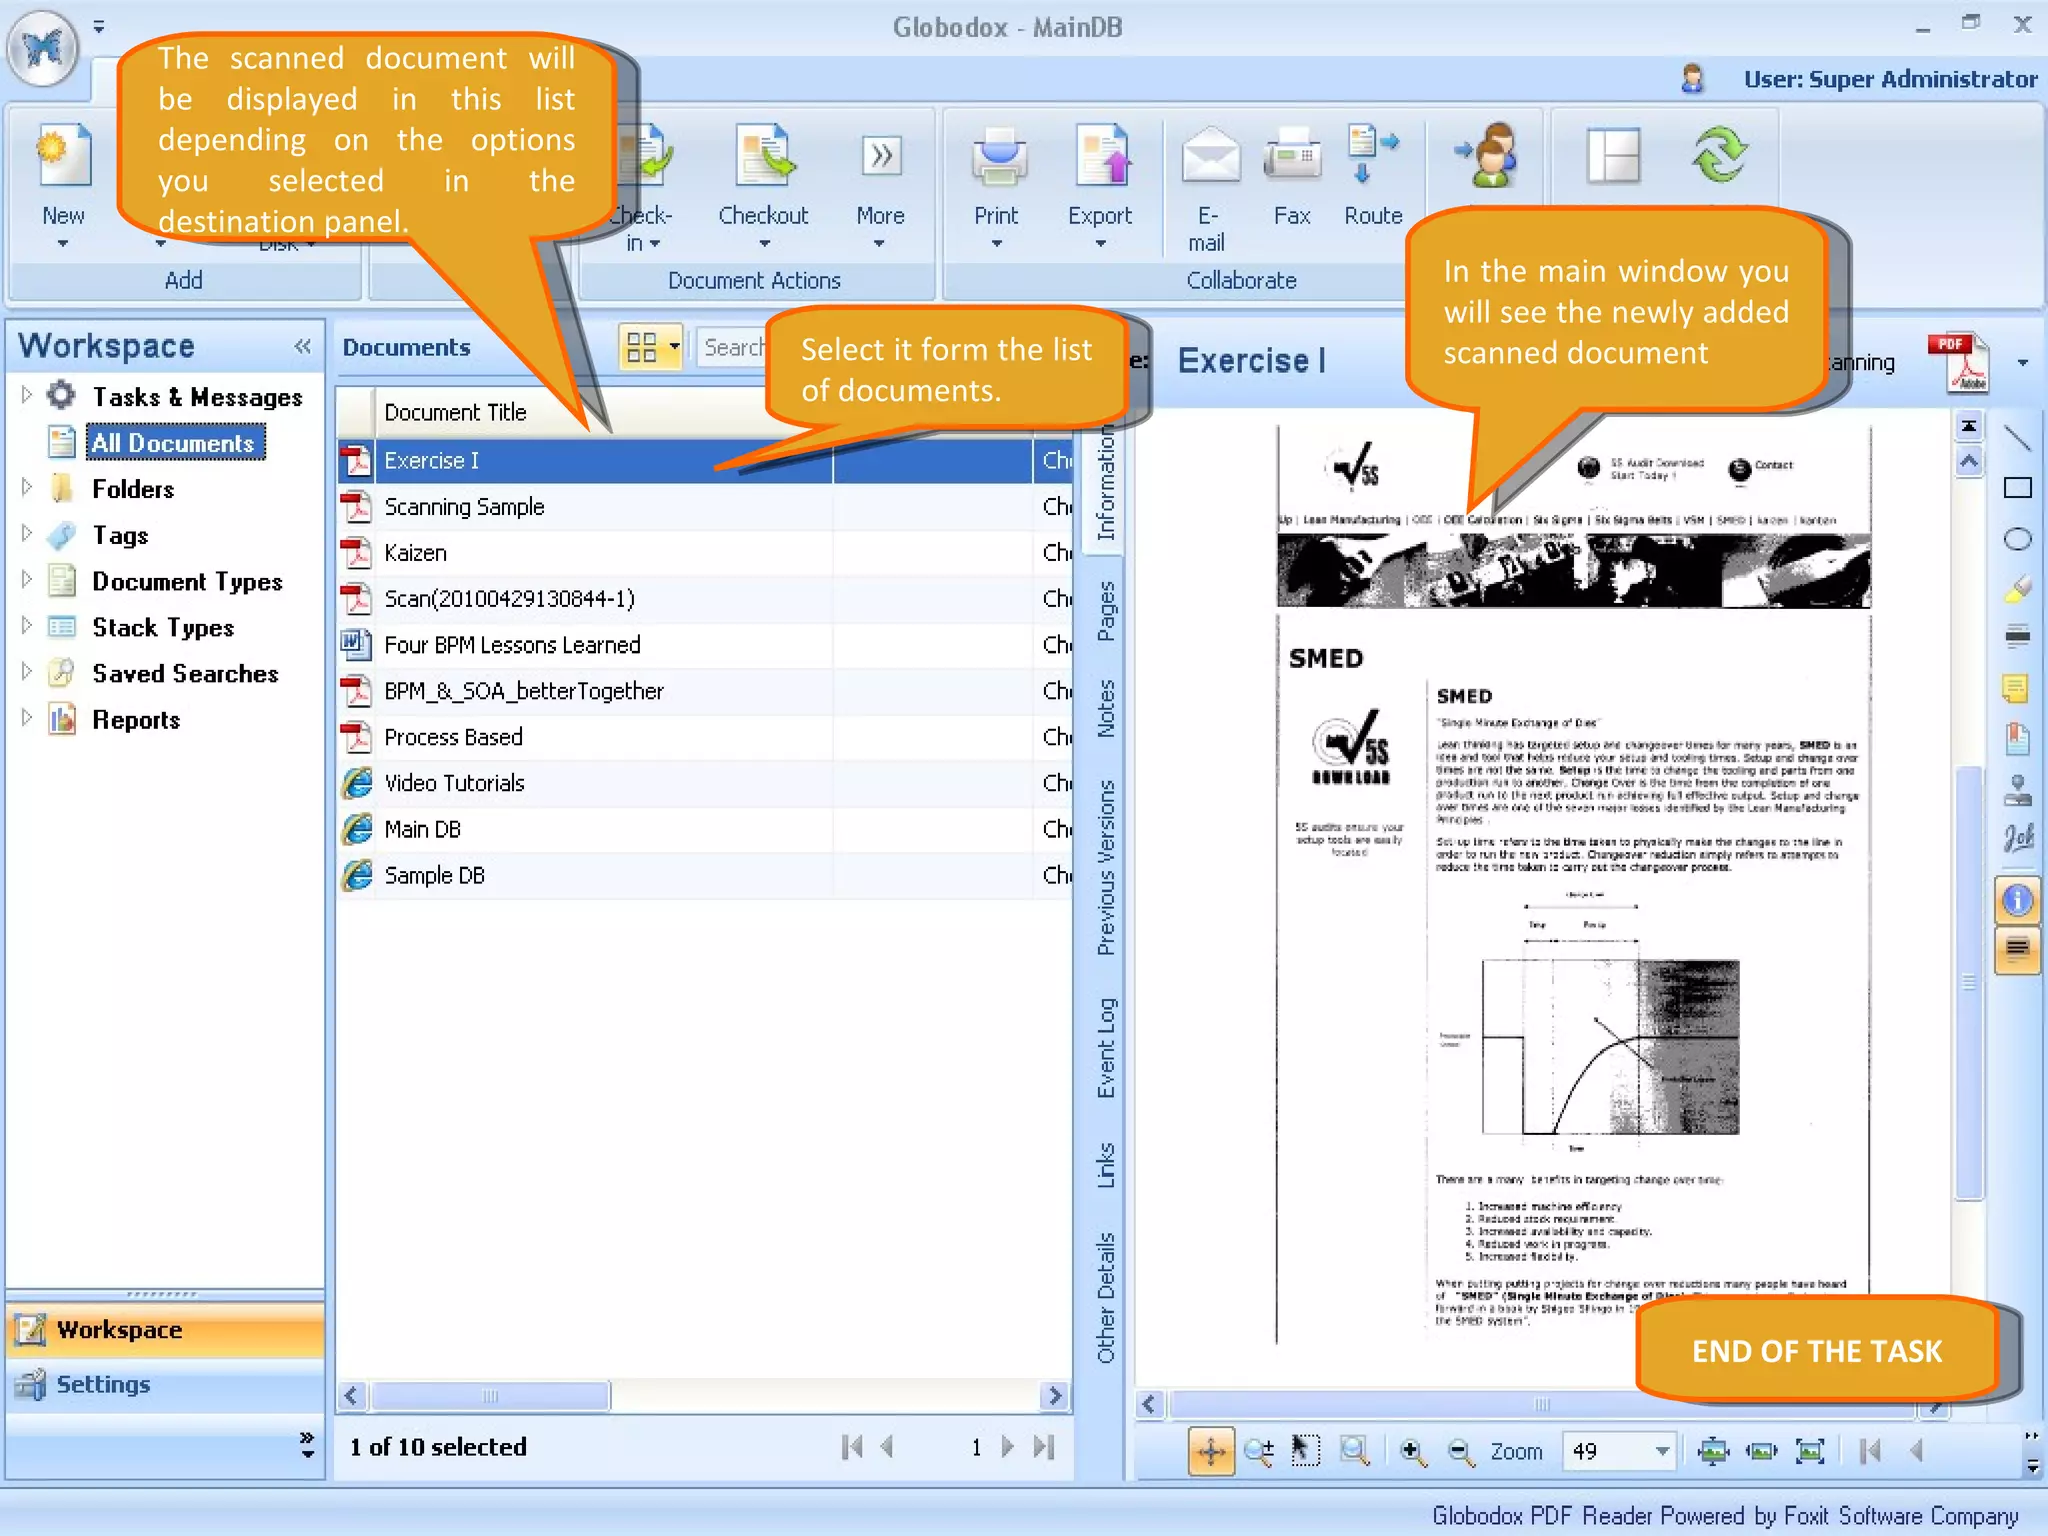This screenshot has width=2048, height=1536.
Task: Select the rectangle annotation tool
Action: click(x=2018, y=488)
